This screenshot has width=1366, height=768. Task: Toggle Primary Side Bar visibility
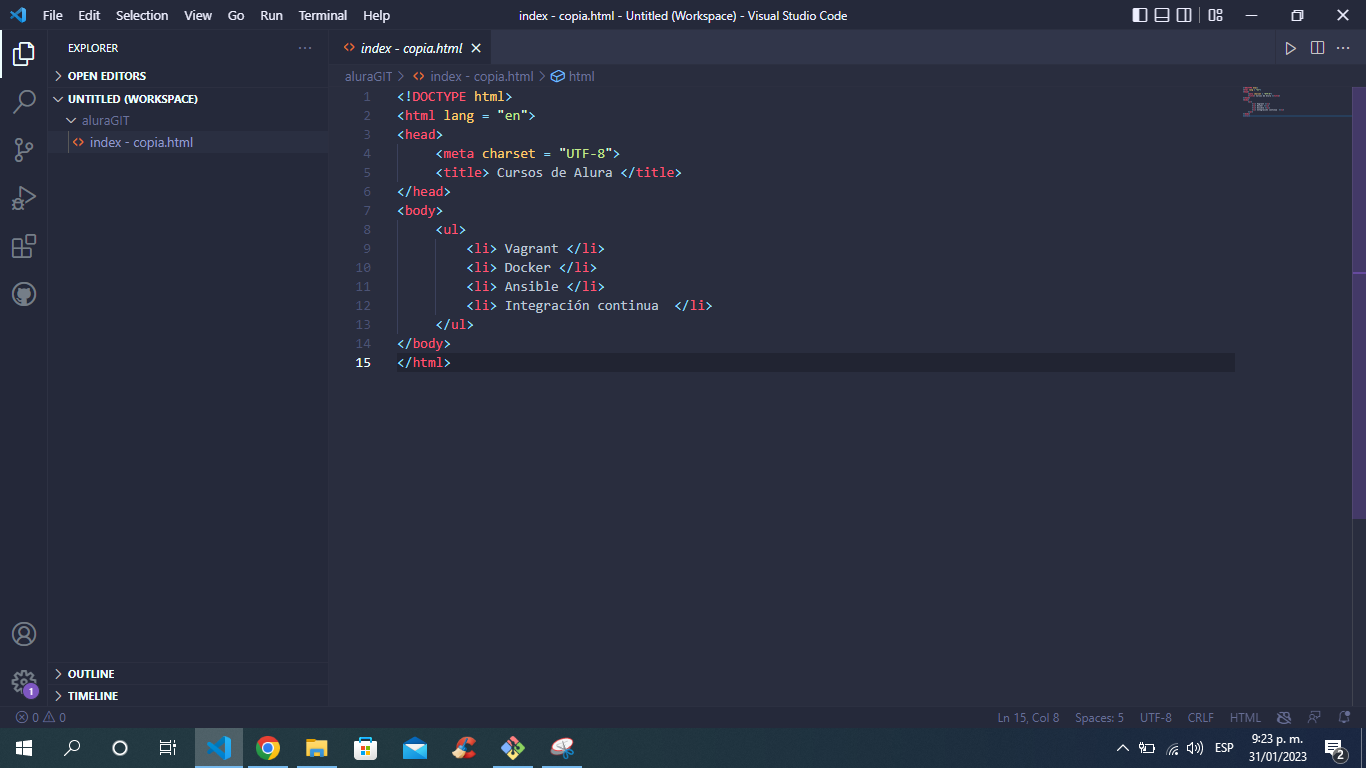coord(1140,15)
